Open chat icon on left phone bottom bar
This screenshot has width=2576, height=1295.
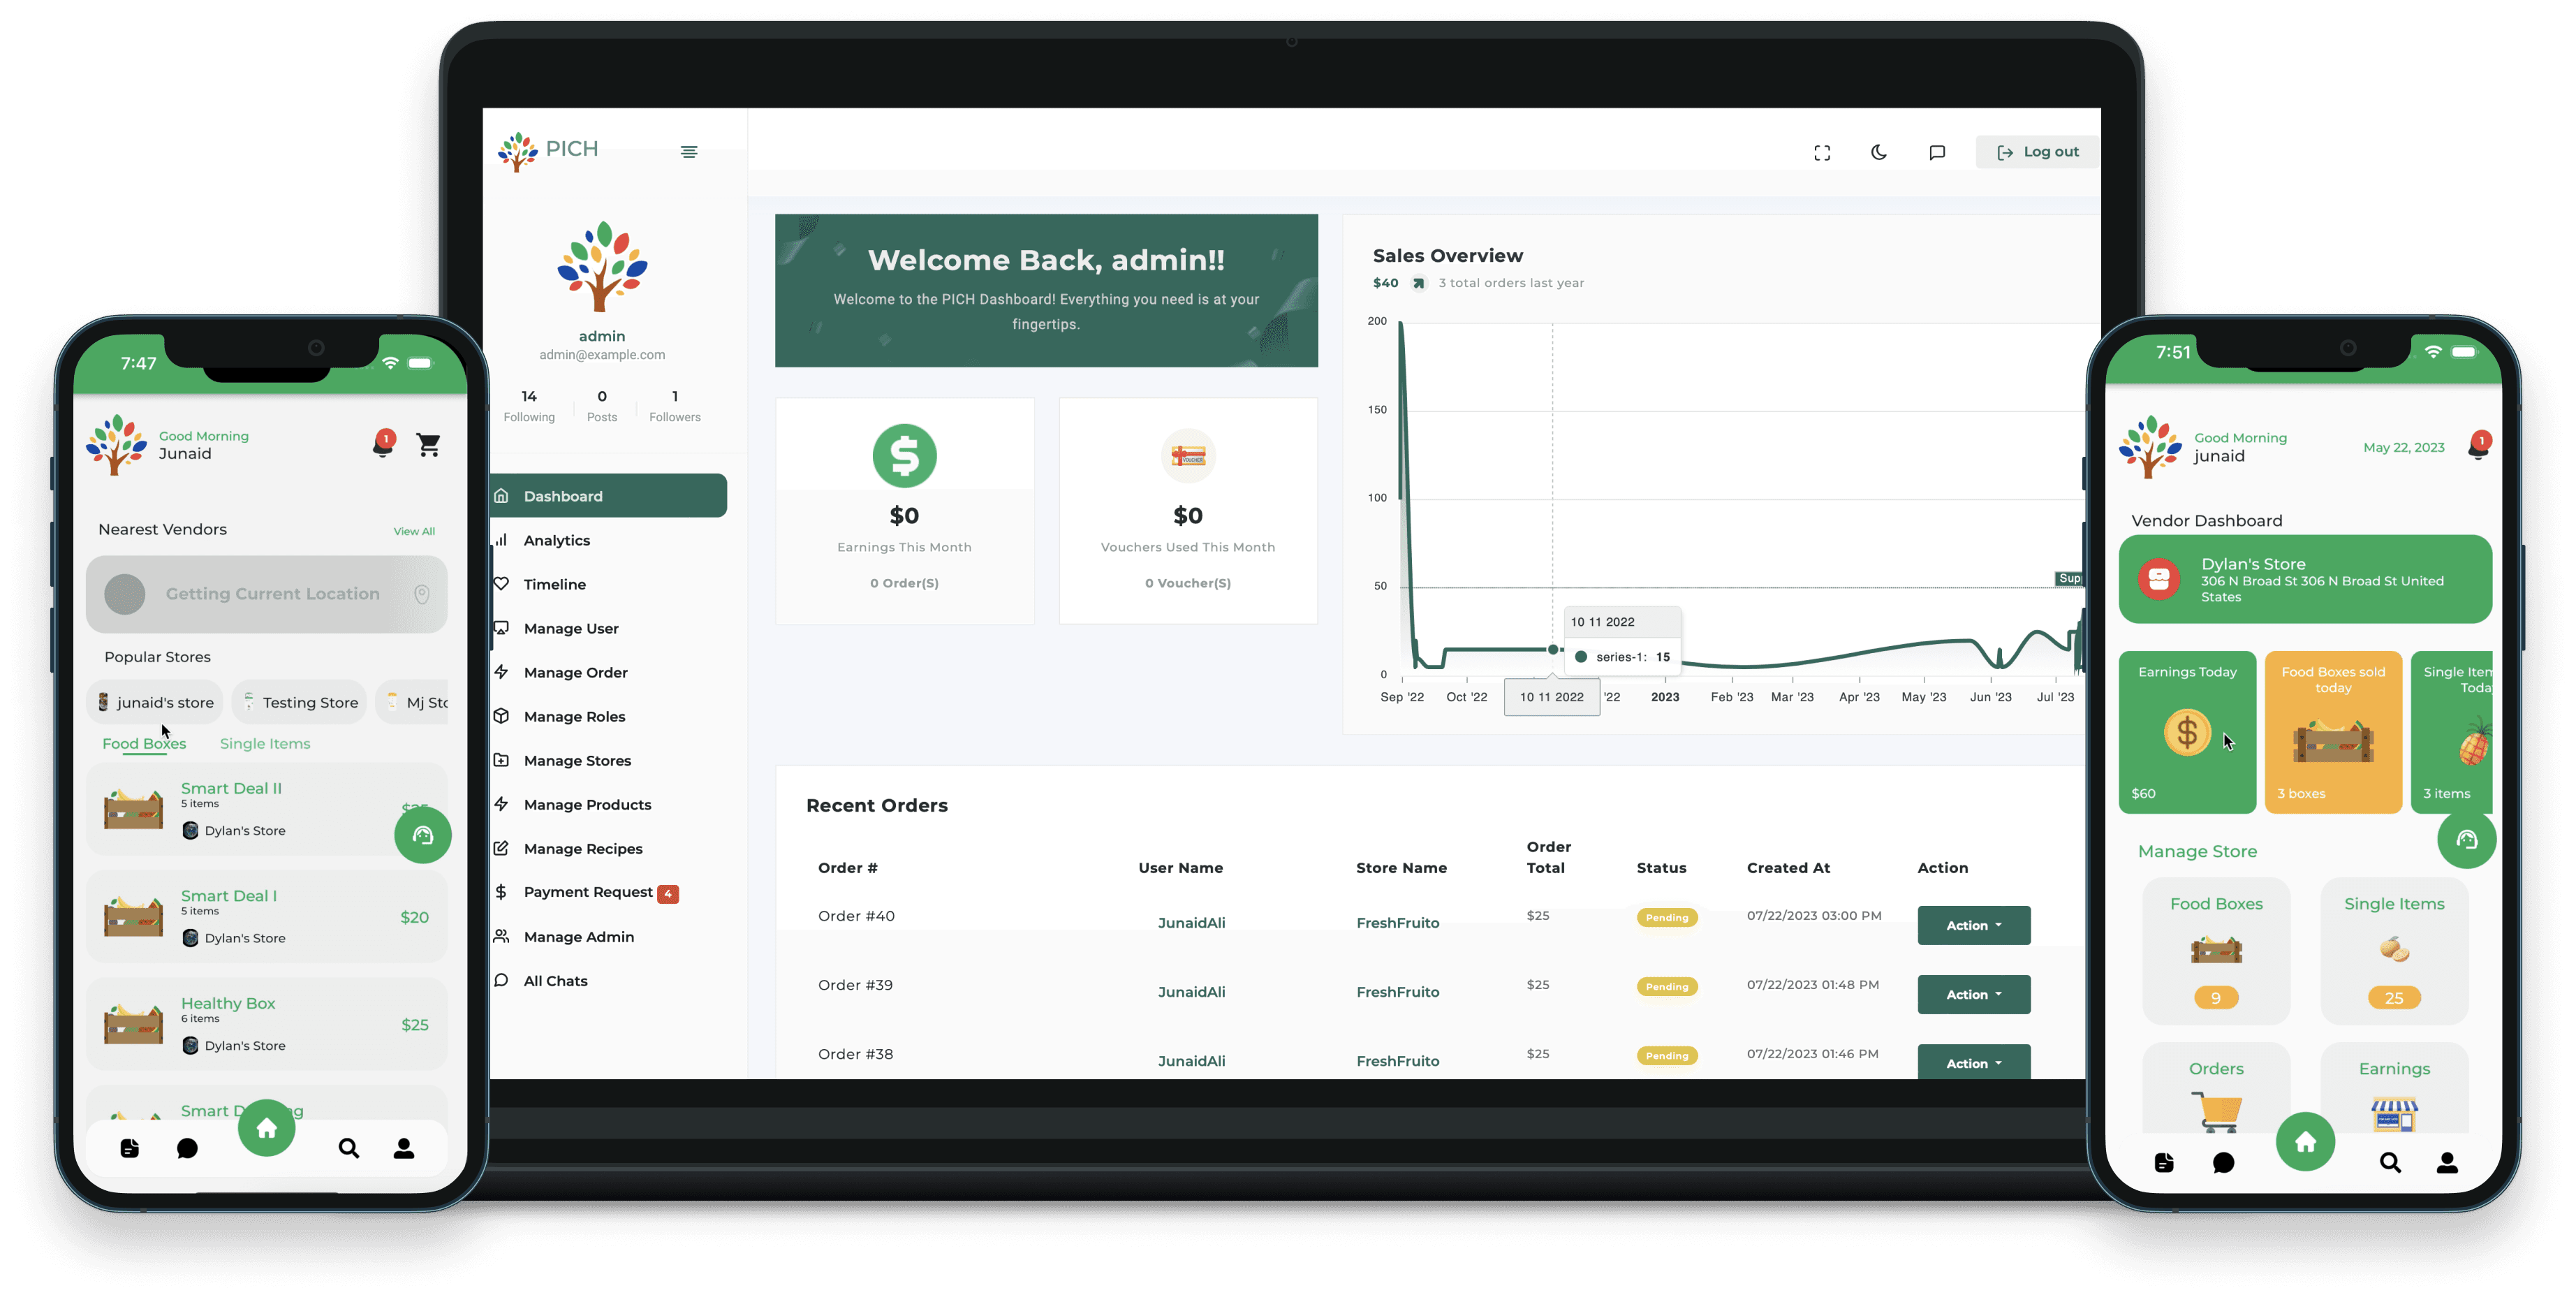(x=187, y=1148)
